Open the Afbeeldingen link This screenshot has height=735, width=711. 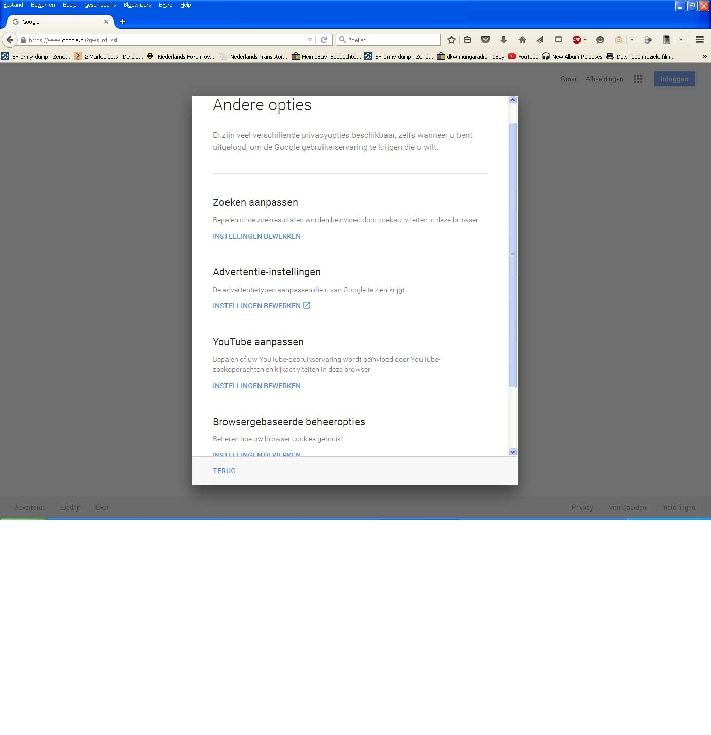pyautogui.click(x=604, y=79)
